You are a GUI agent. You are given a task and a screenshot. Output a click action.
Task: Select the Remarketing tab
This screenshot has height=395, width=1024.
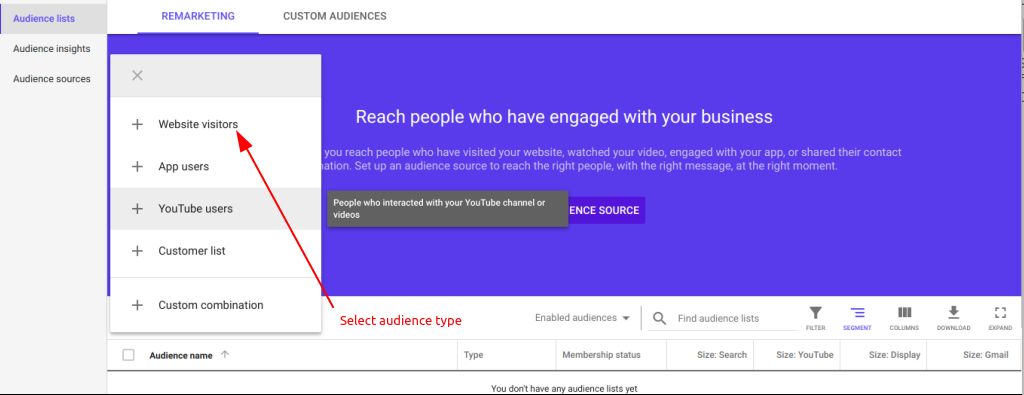click(x=198, y=16)
